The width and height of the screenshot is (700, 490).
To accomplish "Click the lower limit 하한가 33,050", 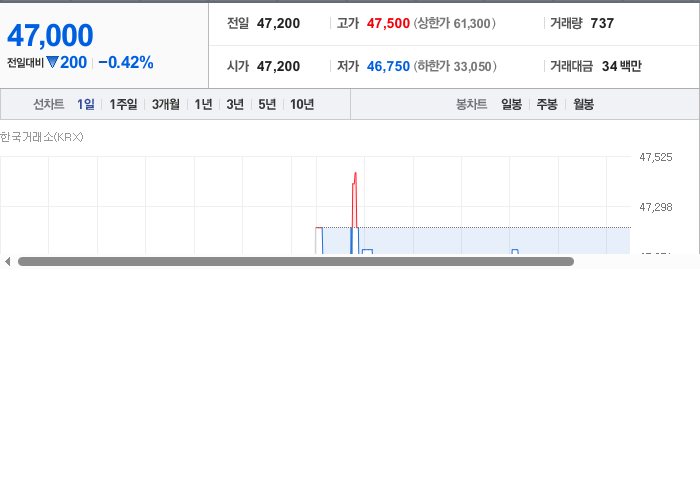I will tap(455, 66).
